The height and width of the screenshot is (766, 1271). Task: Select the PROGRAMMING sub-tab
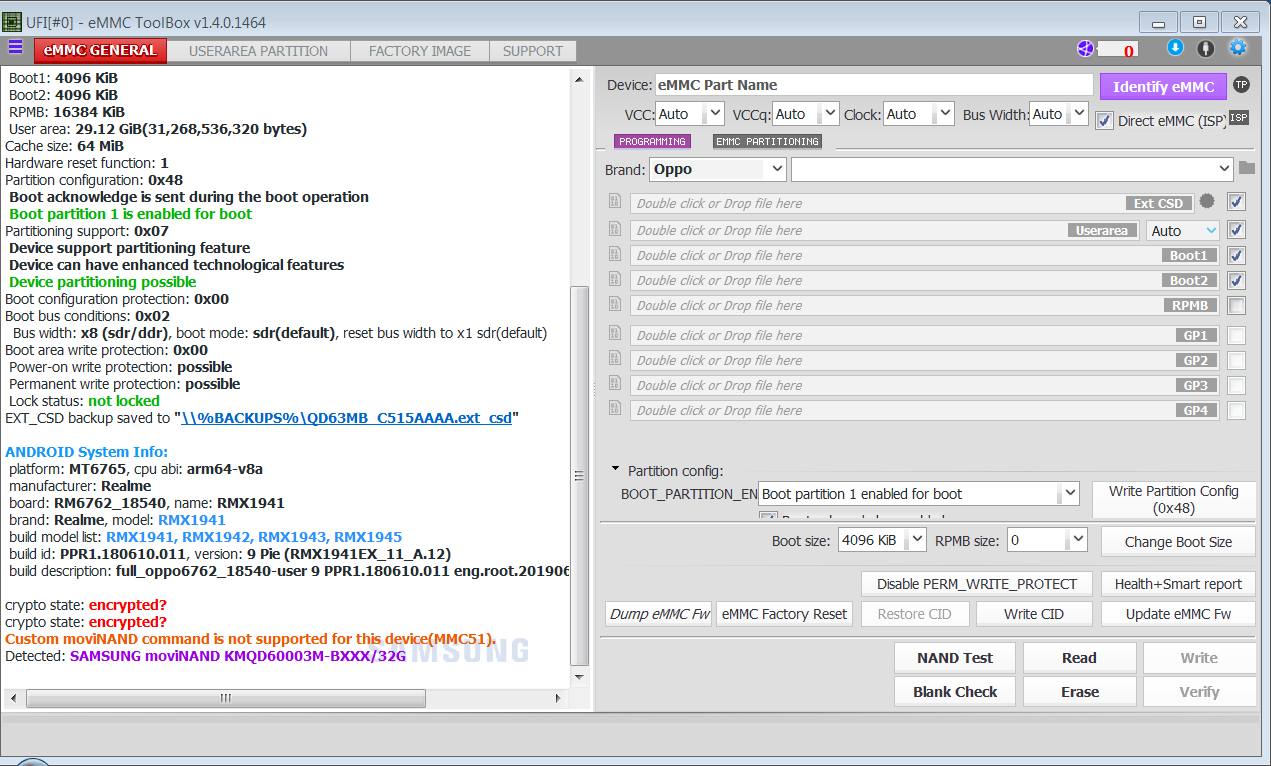pyautogui.click(x=652, y=141)
